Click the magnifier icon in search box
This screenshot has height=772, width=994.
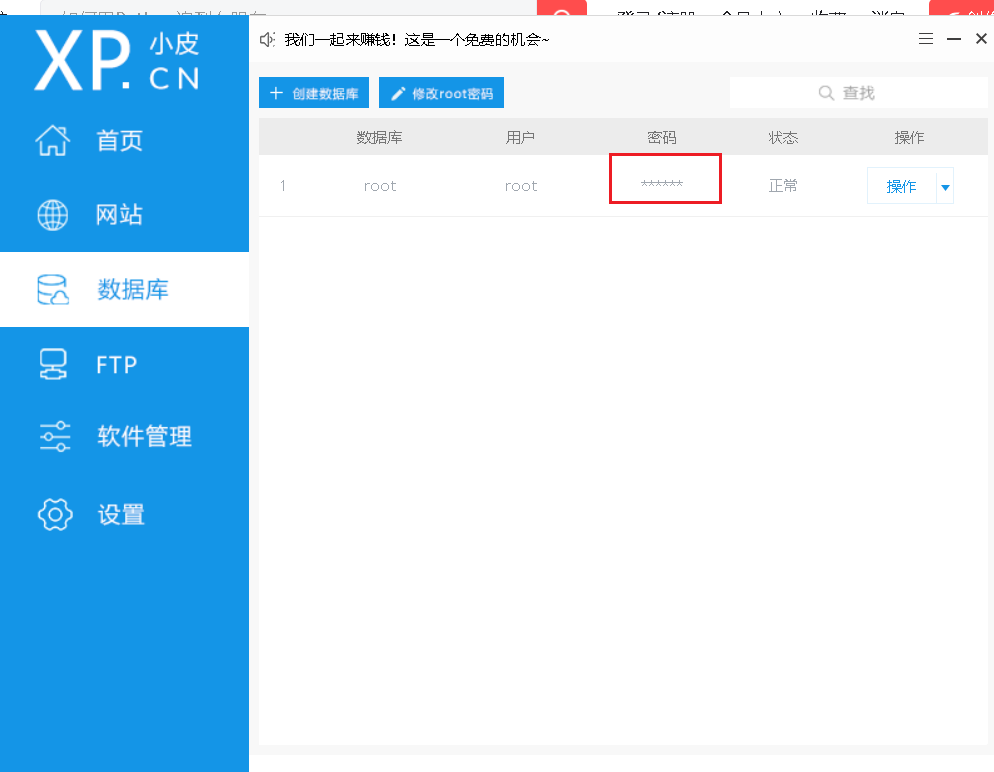pyautogui.click(x=826, y=92)
